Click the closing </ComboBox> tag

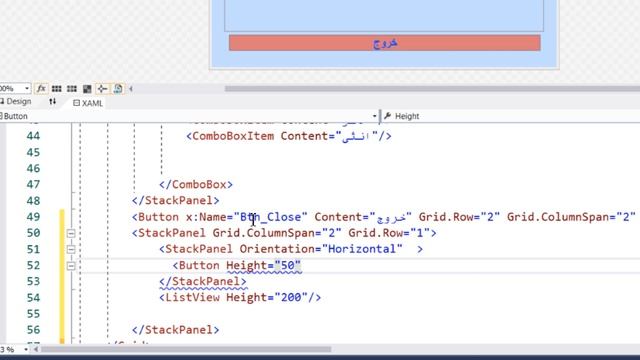click(196, 184)
